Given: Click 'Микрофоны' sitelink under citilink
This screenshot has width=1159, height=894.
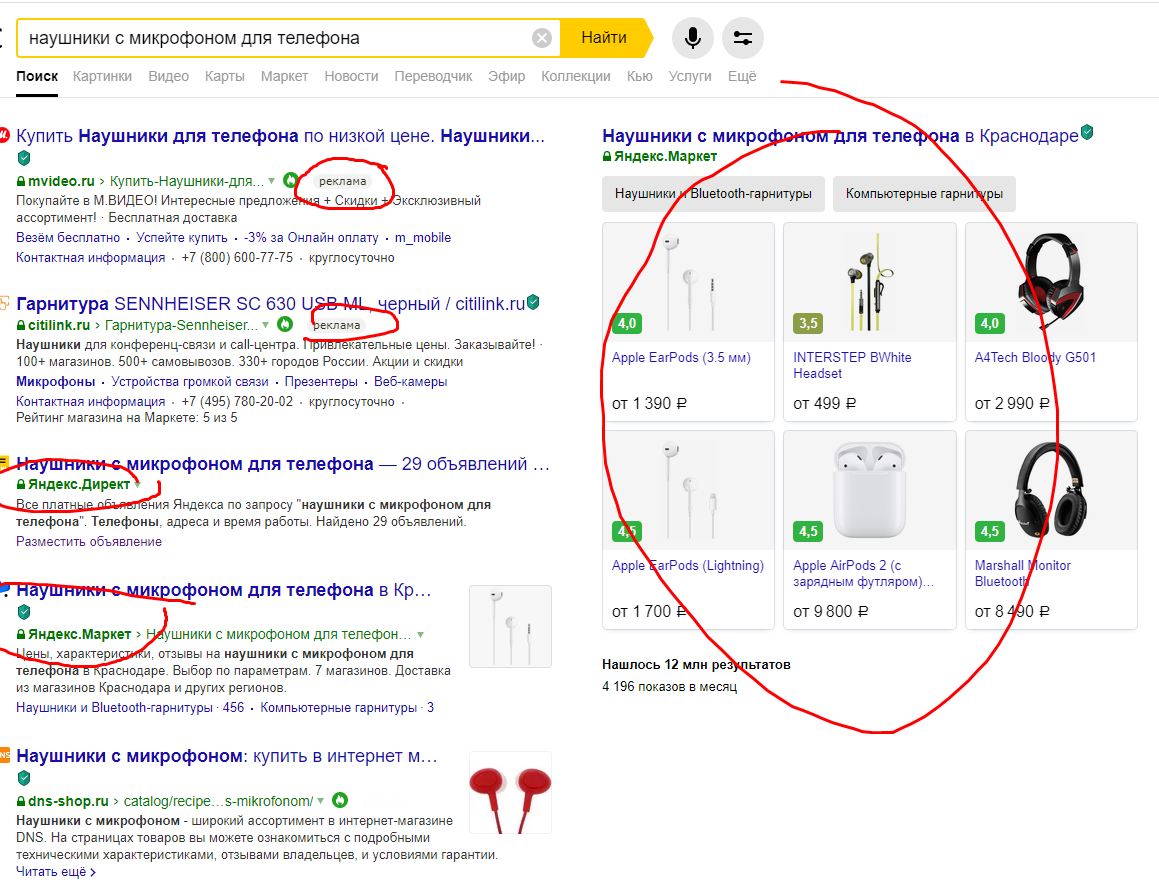Looking at the screenshot, I should pyautogui.click(x=55, y=382).
